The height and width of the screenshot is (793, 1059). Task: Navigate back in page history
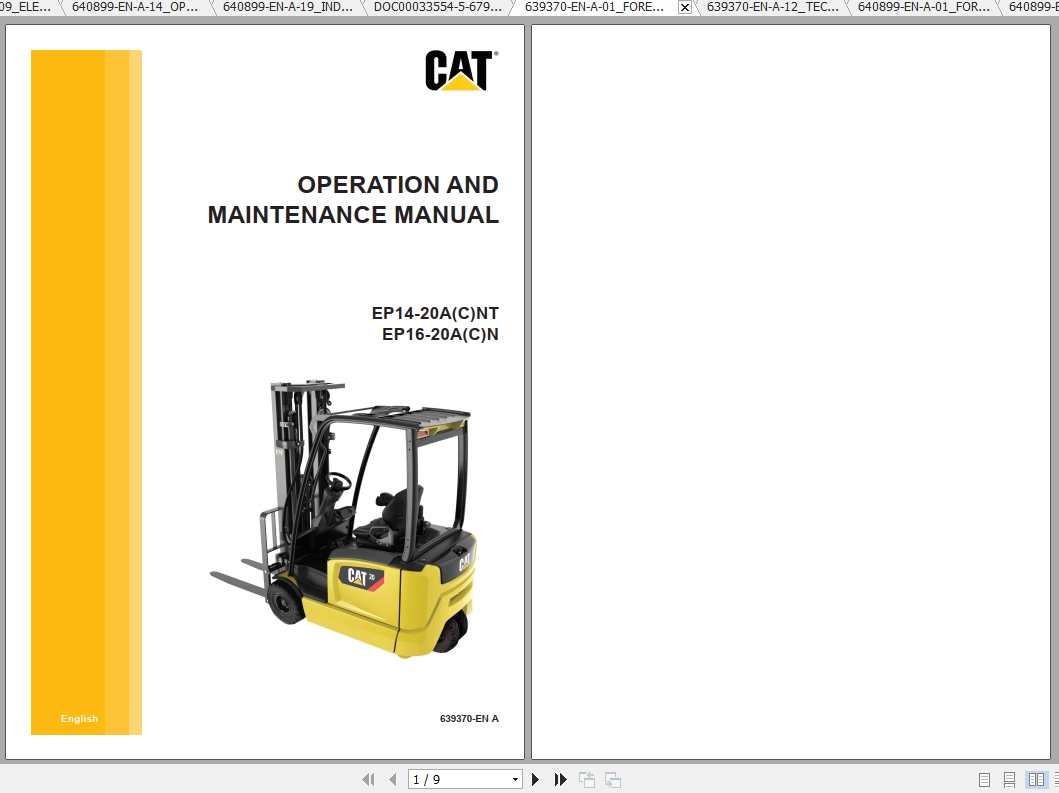click(586, 779)
